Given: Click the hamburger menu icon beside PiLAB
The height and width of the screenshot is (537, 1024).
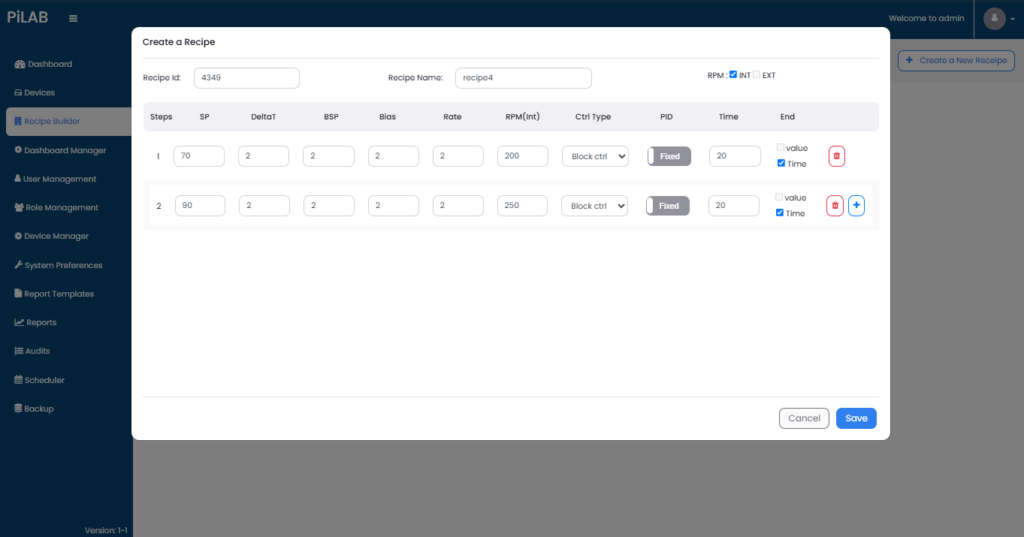Looking at the screenshot, I should click(73, 18).
